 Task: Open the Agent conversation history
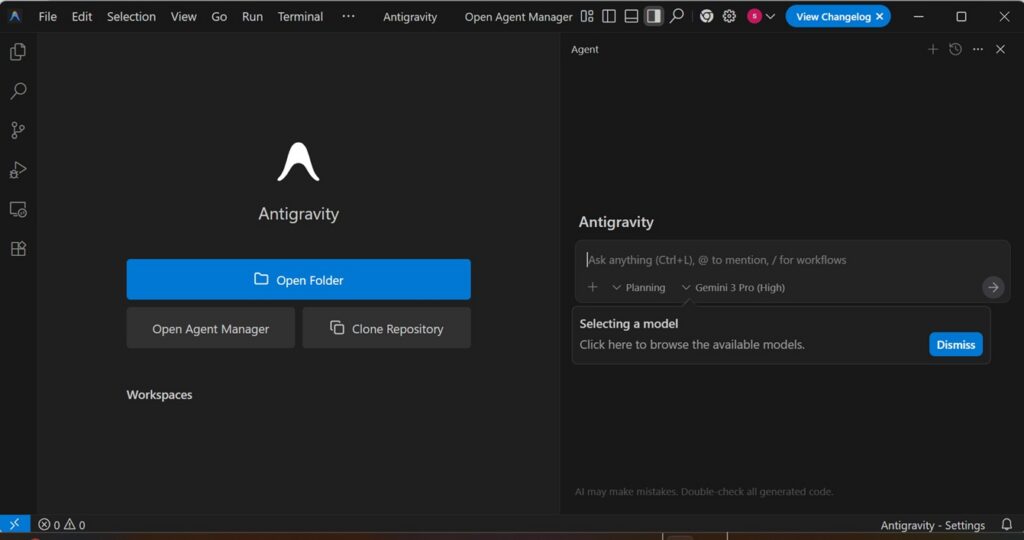click(x=955, y=49)
